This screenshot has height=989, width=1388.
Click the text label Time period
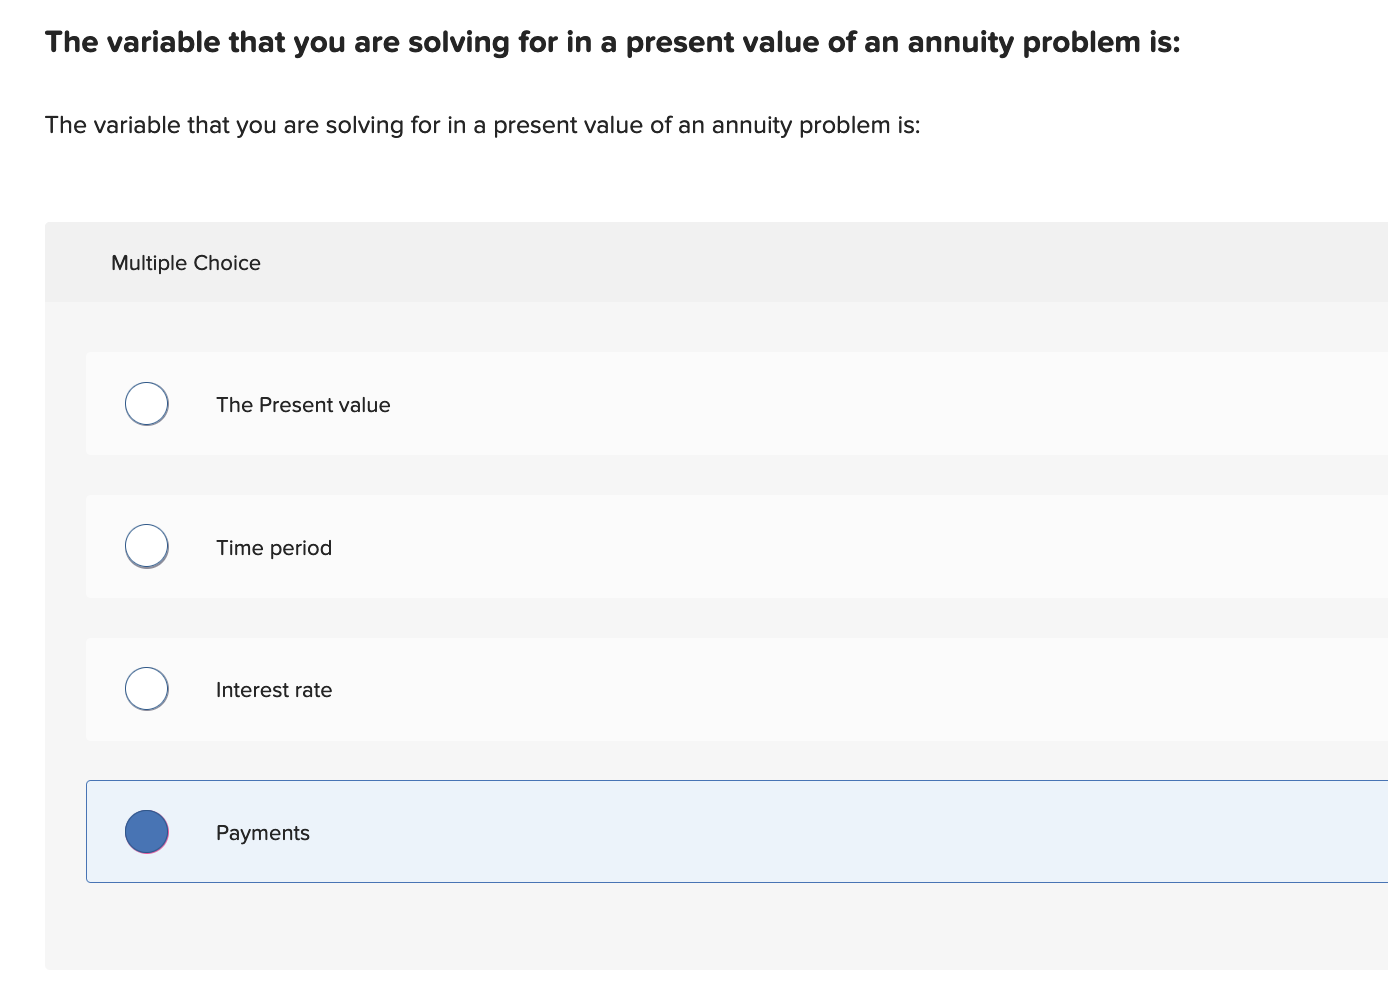click(x=273, y=547)
